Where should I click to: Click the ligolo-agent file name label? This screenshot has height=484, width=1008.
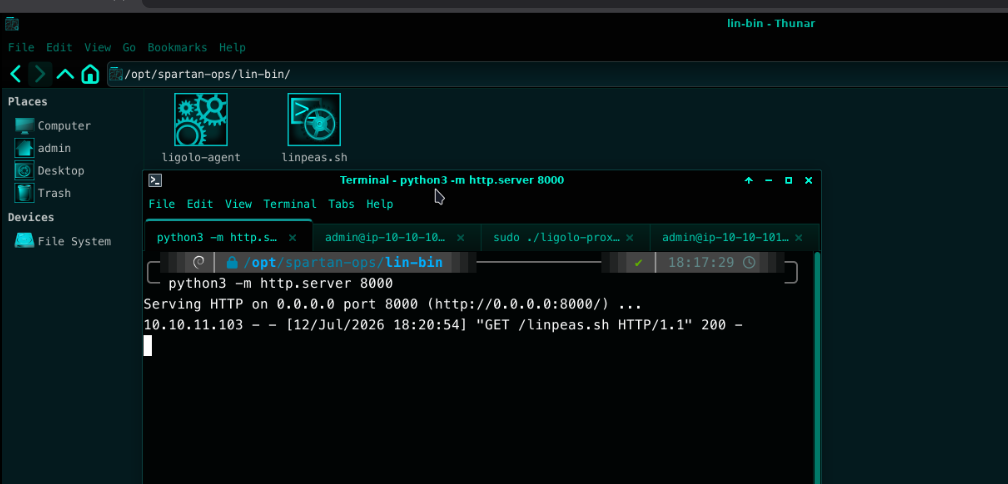coord(201,157)
